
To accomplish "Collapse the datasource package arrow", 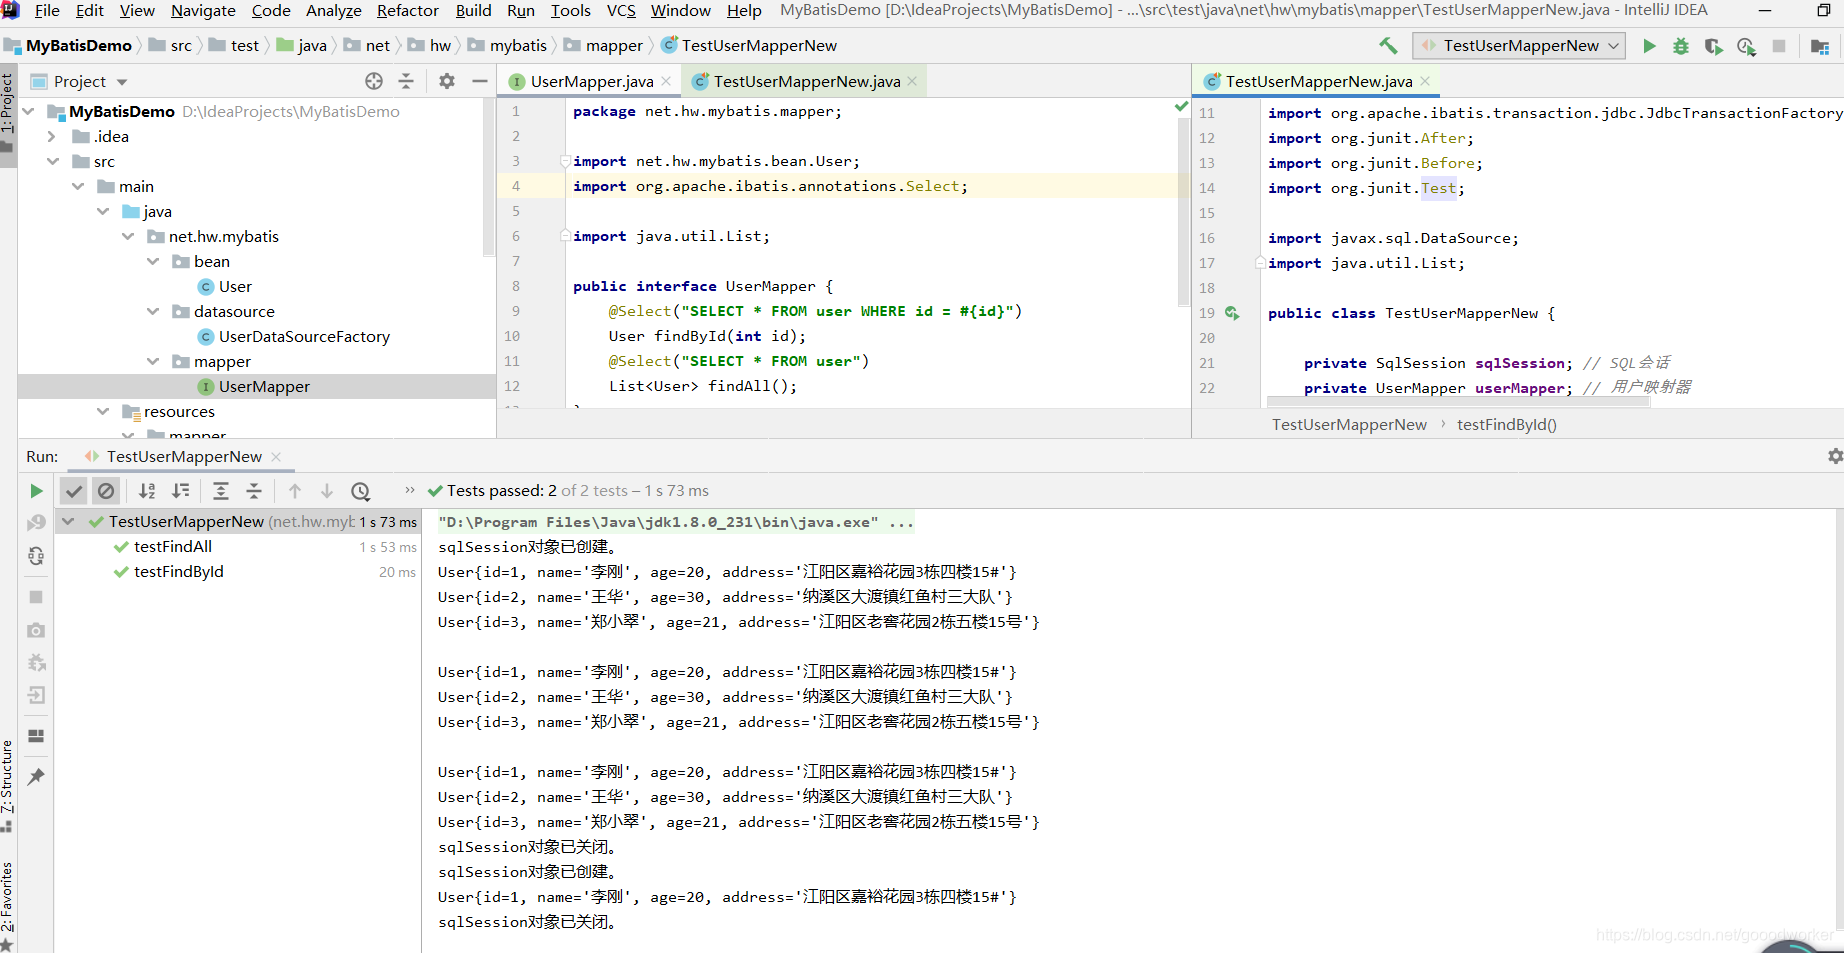I will pyautogui.click(x=152, y=311).
